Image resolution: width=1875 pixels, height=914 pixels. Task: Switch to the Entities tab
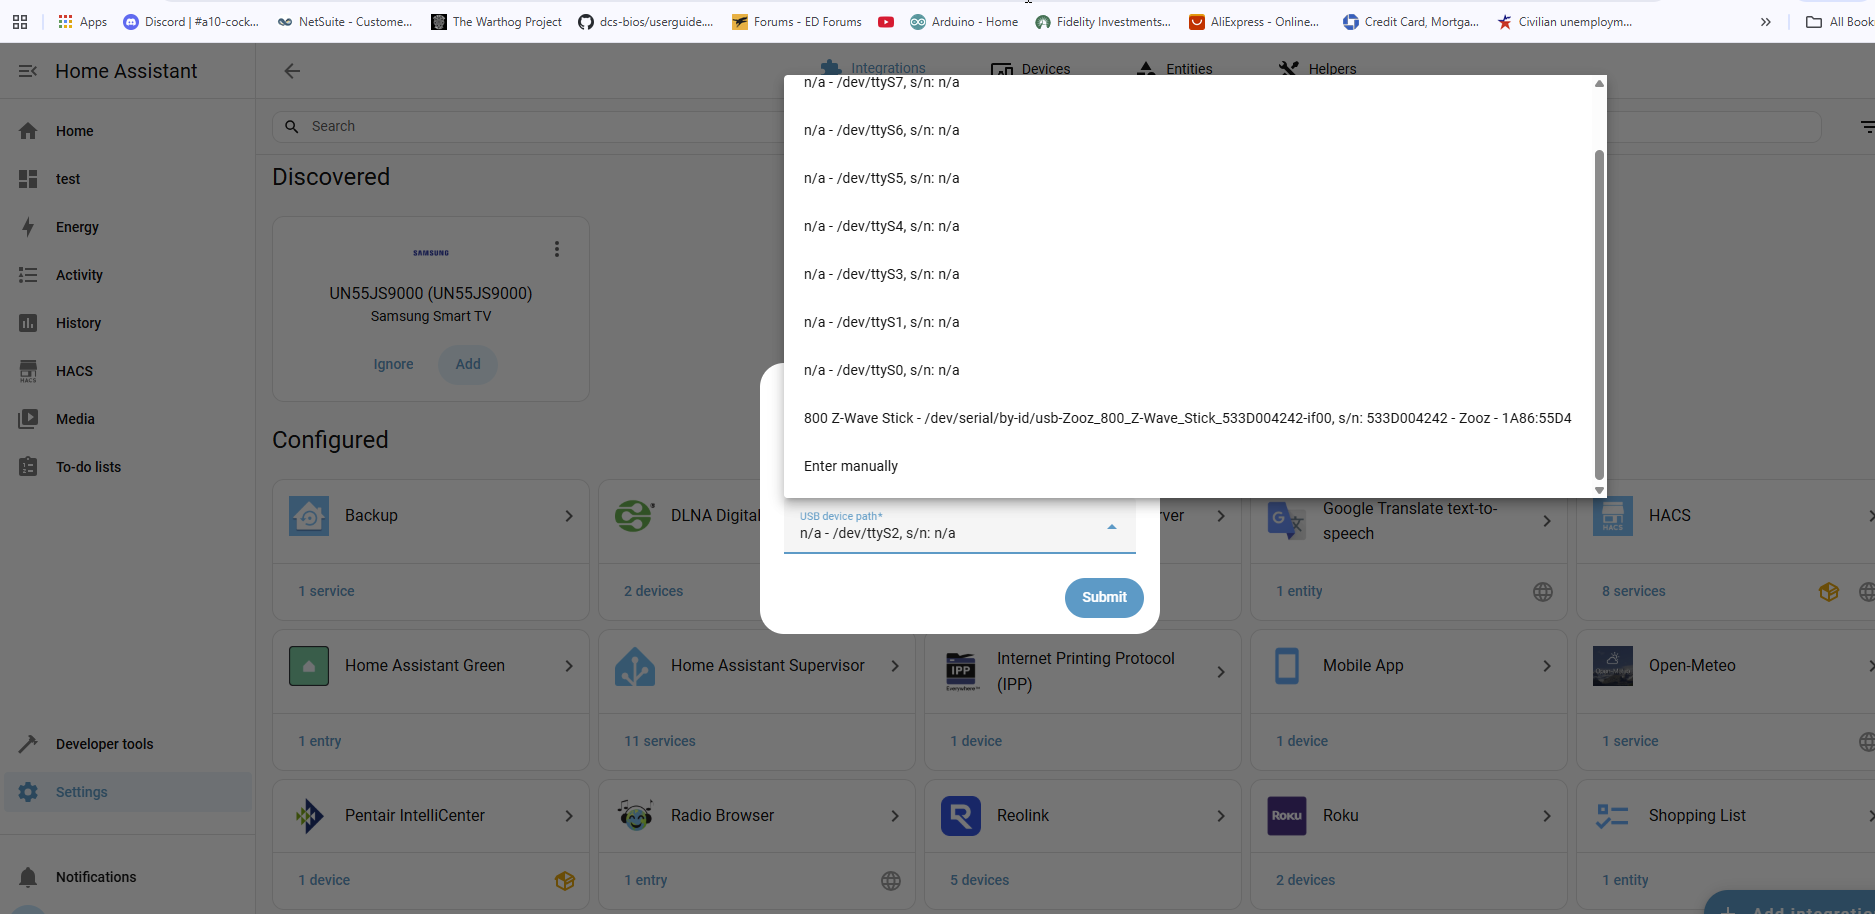(x=1175, y=69)
